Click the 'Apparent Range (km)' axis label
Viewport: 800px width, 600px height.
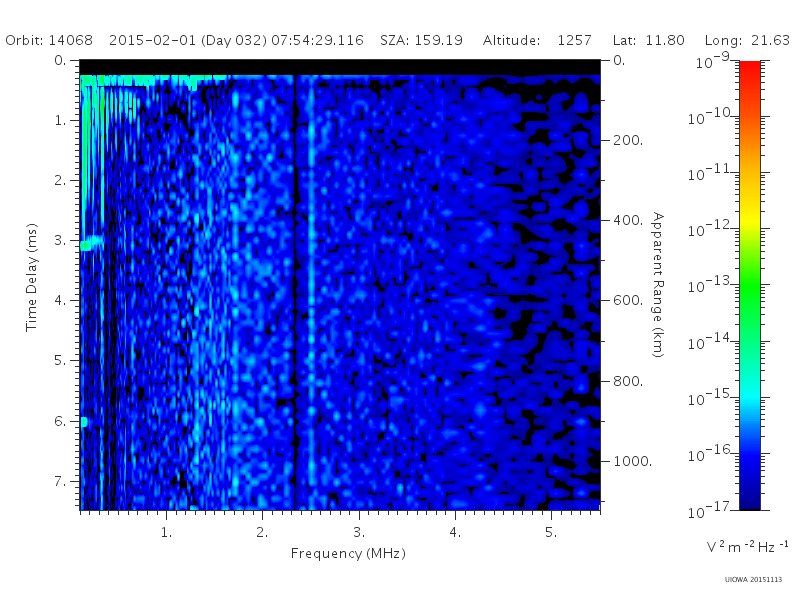coord(658,285)
